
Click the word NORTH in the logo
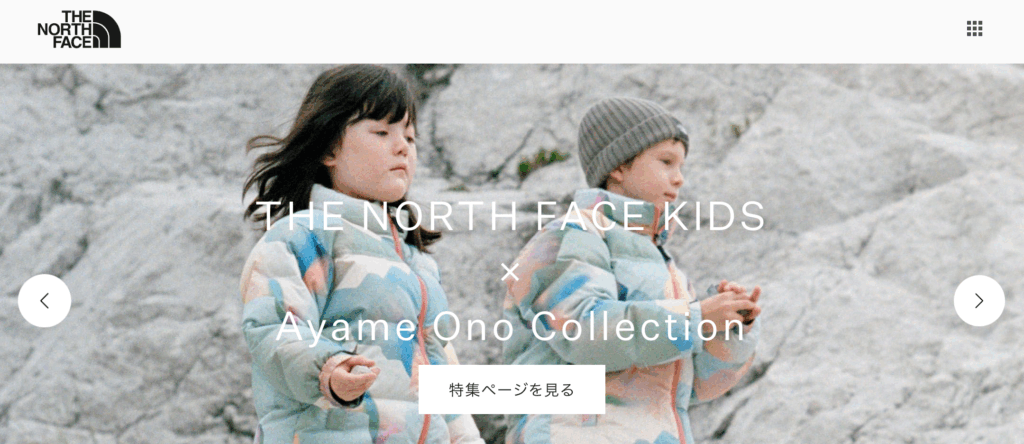(65, 29)
